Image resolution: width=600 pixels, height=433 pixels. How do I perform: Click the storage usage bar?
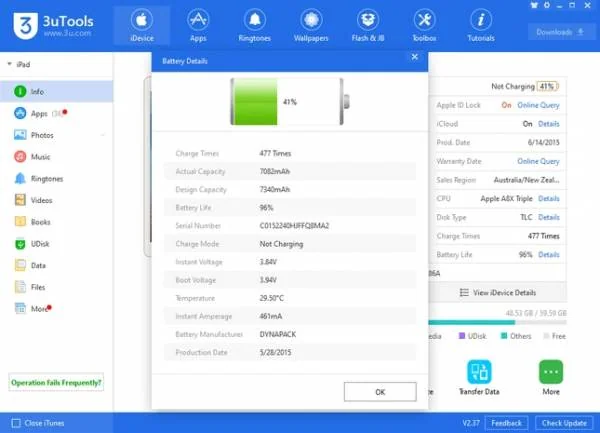pos(497,323)
